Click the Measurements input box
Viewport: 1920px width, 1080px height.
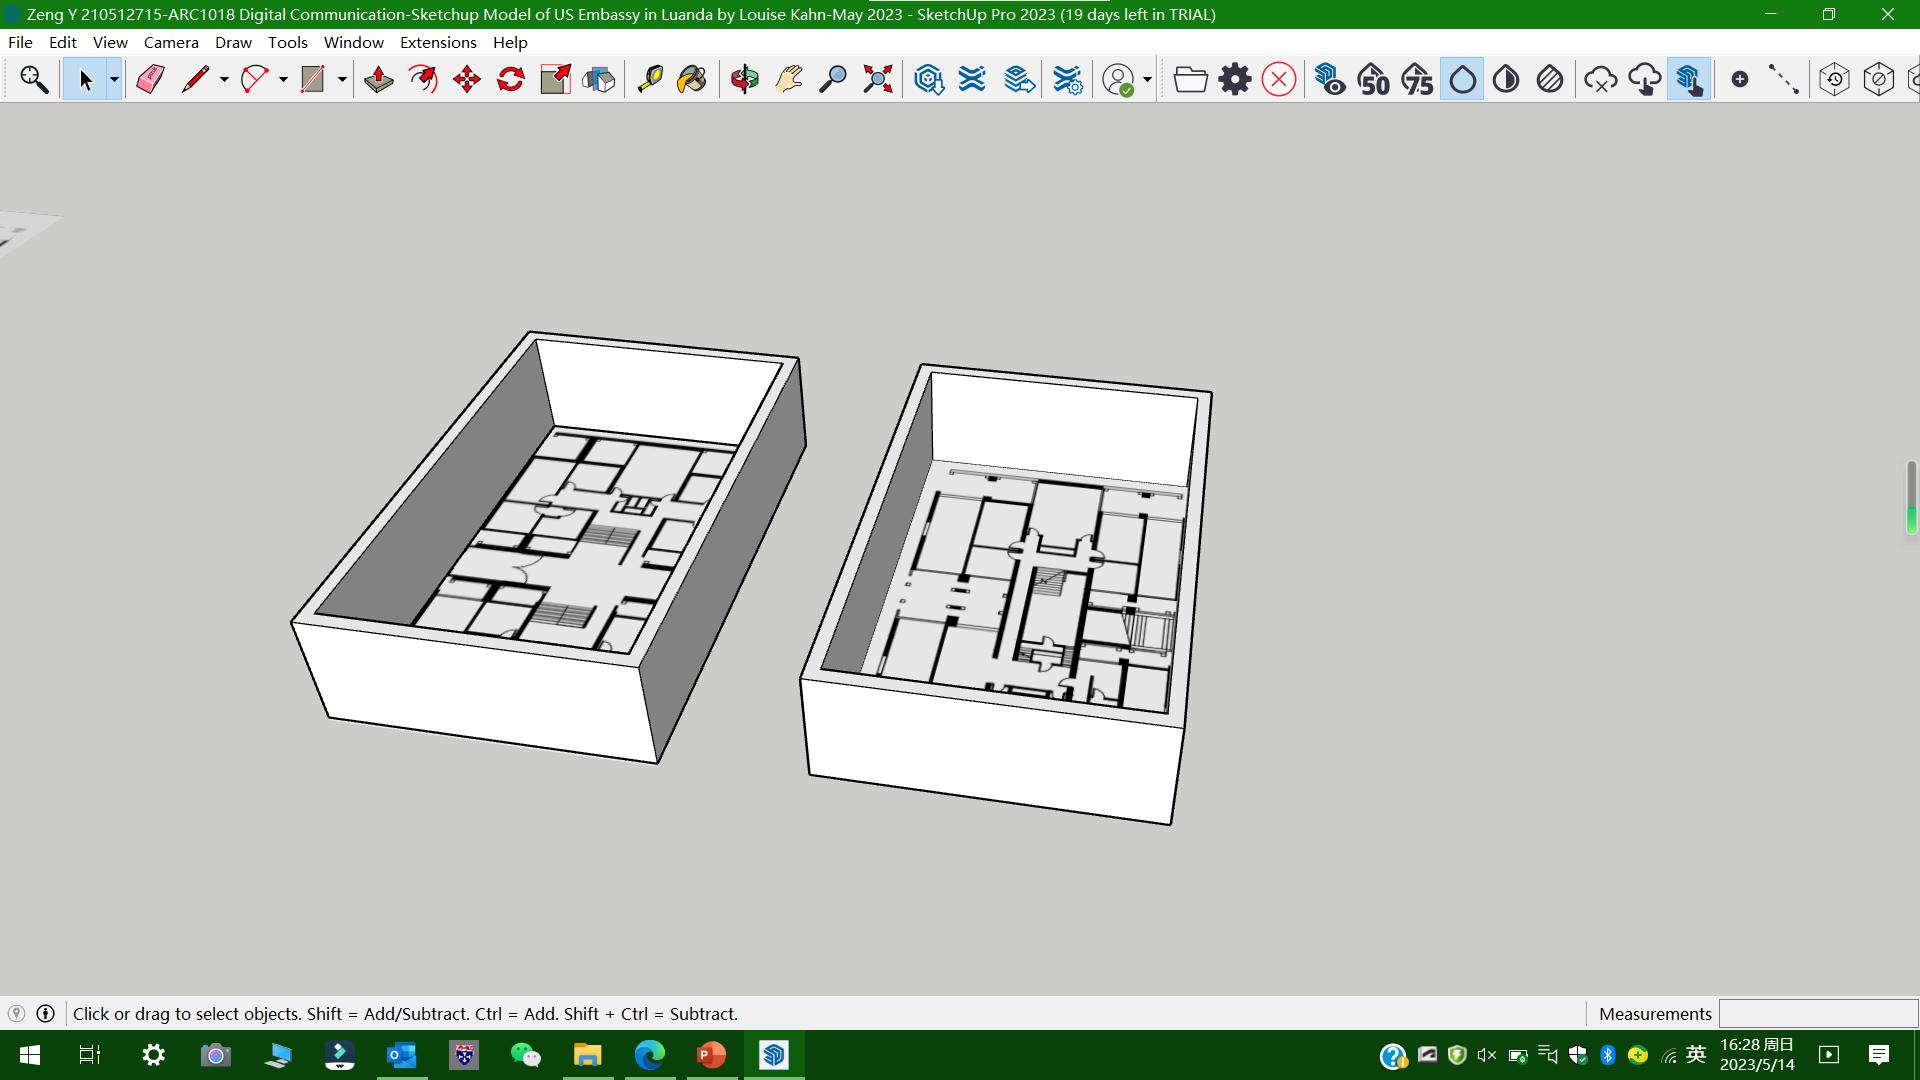1817,1013
